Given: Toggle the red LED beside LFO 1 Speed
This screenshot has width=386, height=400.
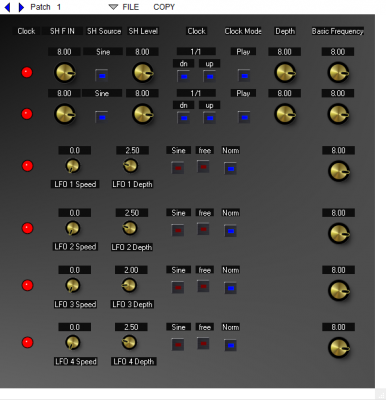Looking at the screenshot, I should coord(27,166).
